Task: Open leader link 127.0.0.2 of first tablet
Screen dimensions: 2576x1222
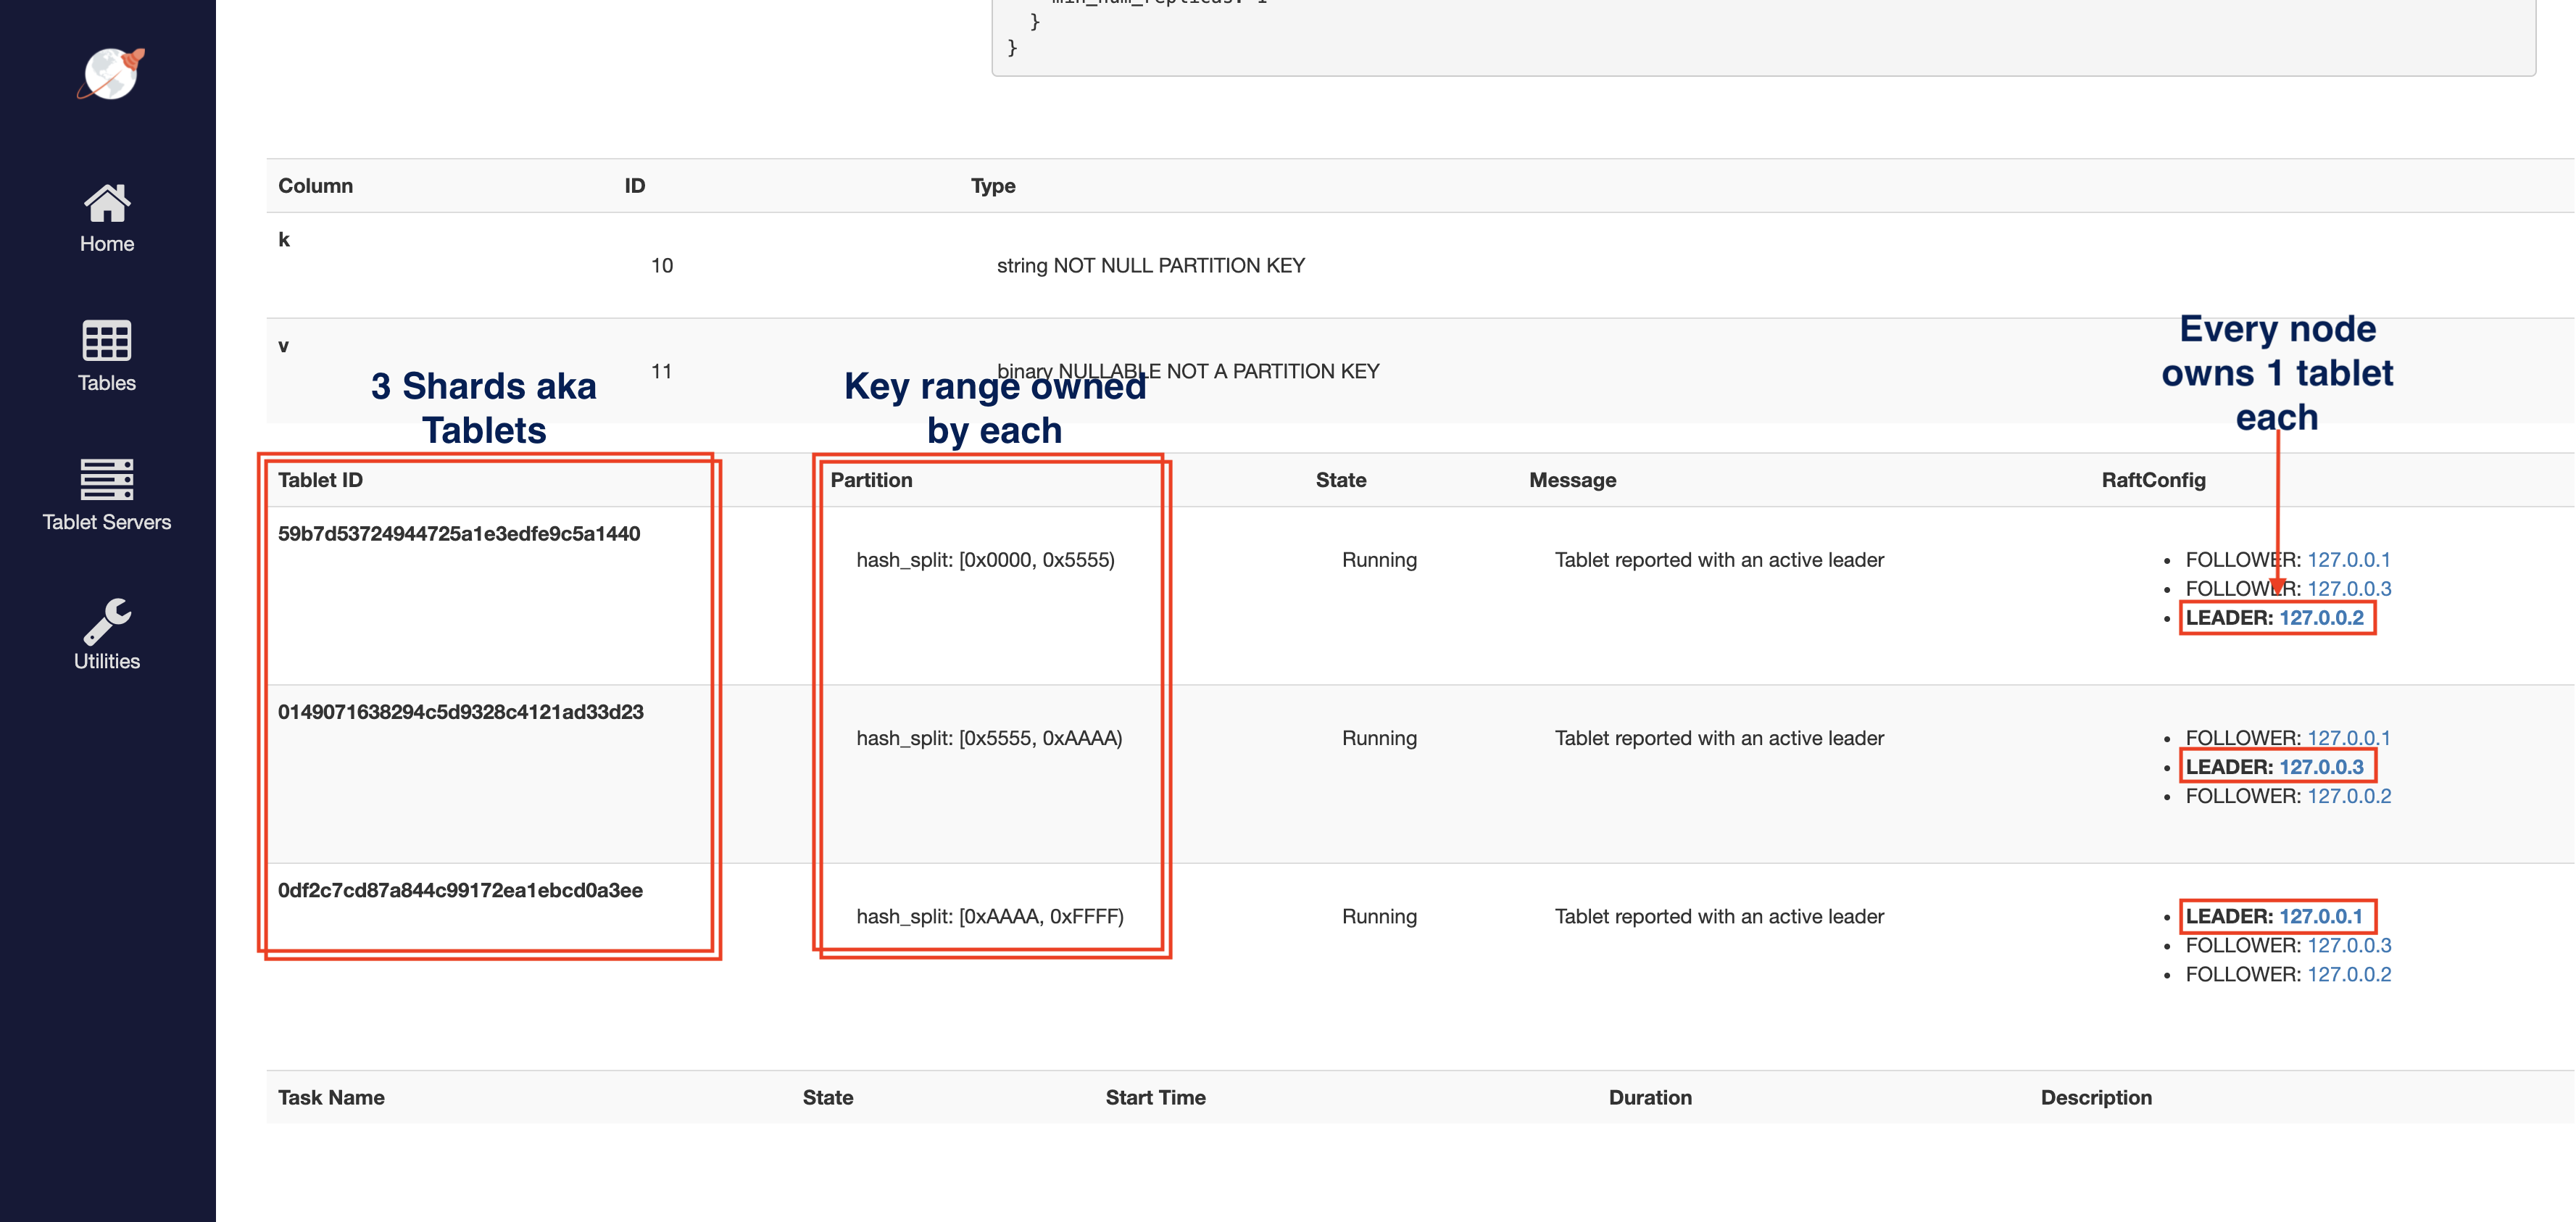Action: click(2321, 618)
